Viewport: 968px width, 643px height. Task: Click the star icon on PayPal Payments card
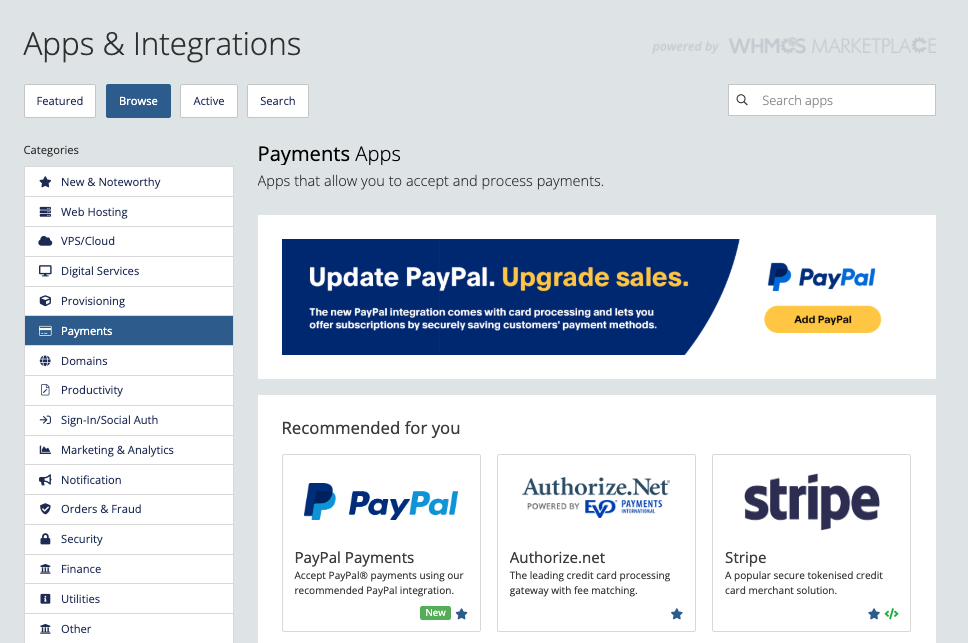[x=462, y=613]
